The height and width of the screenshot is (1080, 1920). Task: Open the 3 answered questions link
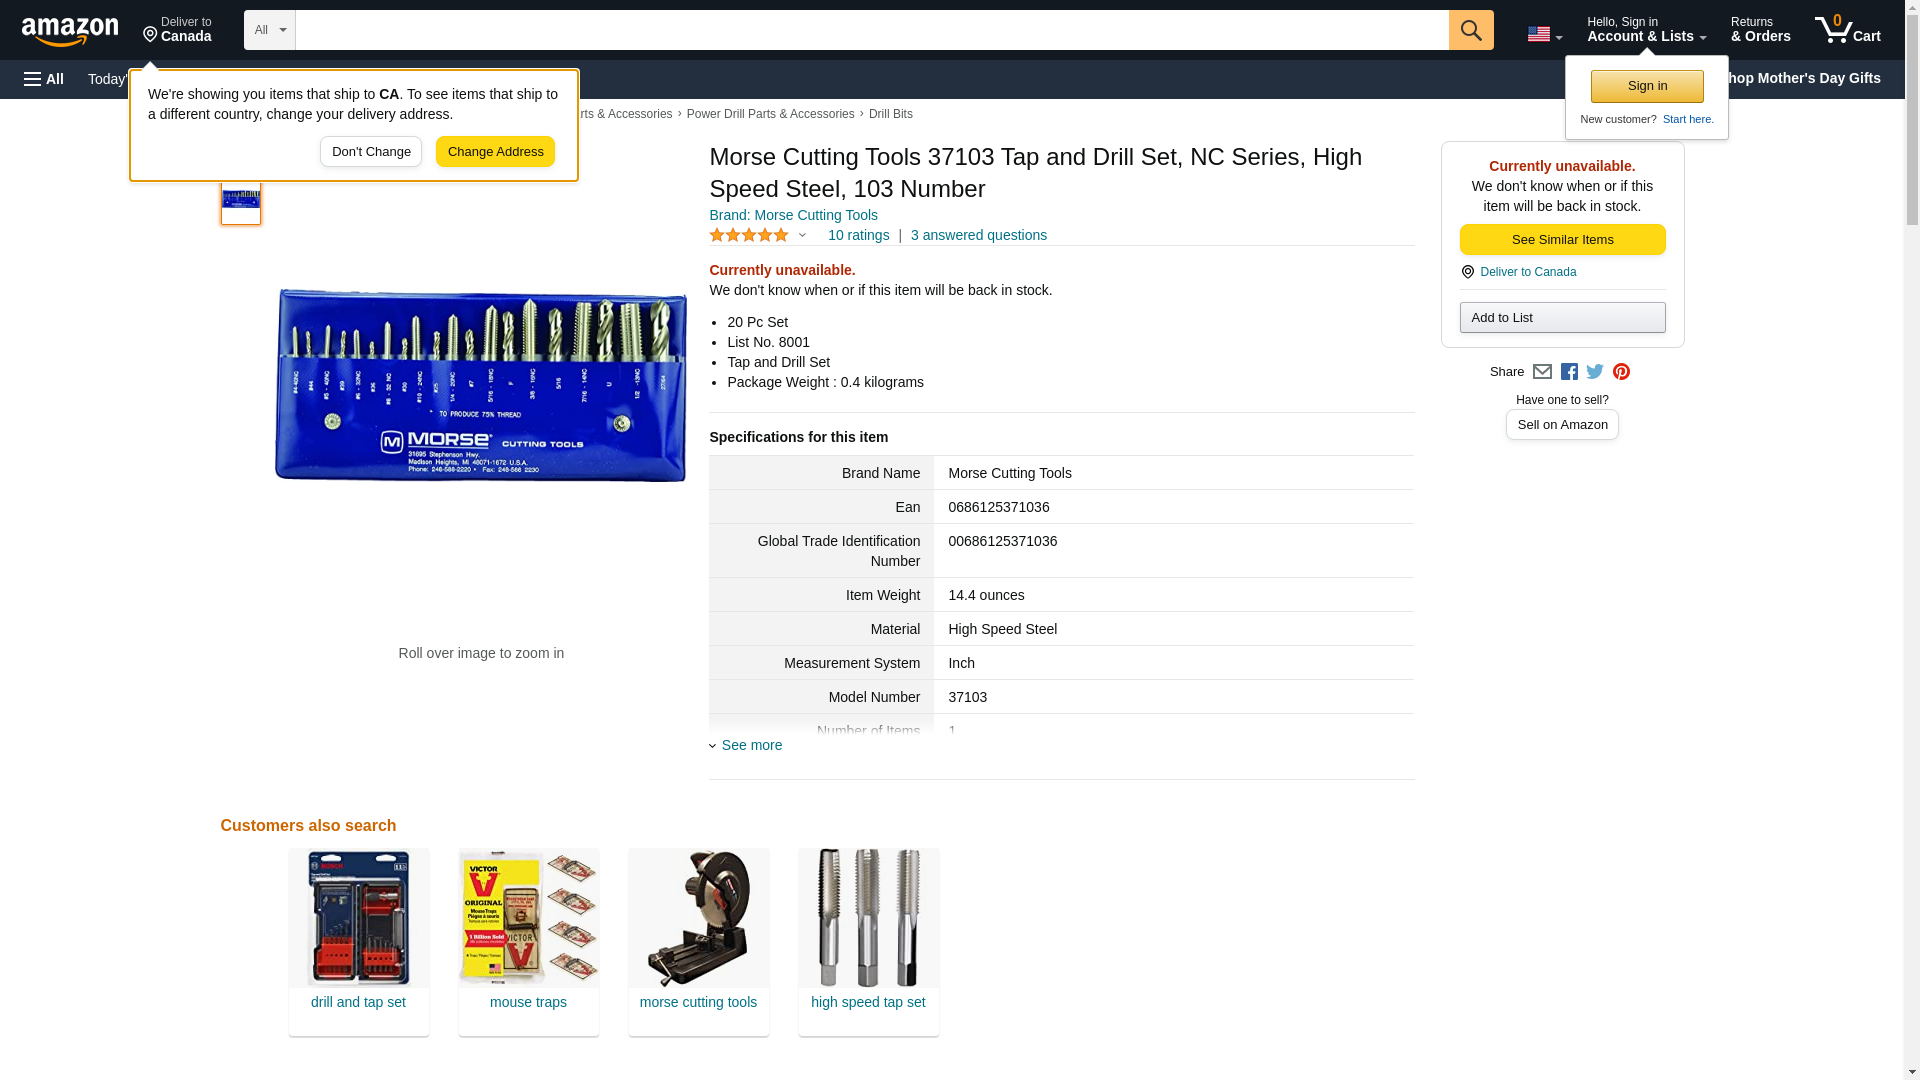click(x=978, y=236)
